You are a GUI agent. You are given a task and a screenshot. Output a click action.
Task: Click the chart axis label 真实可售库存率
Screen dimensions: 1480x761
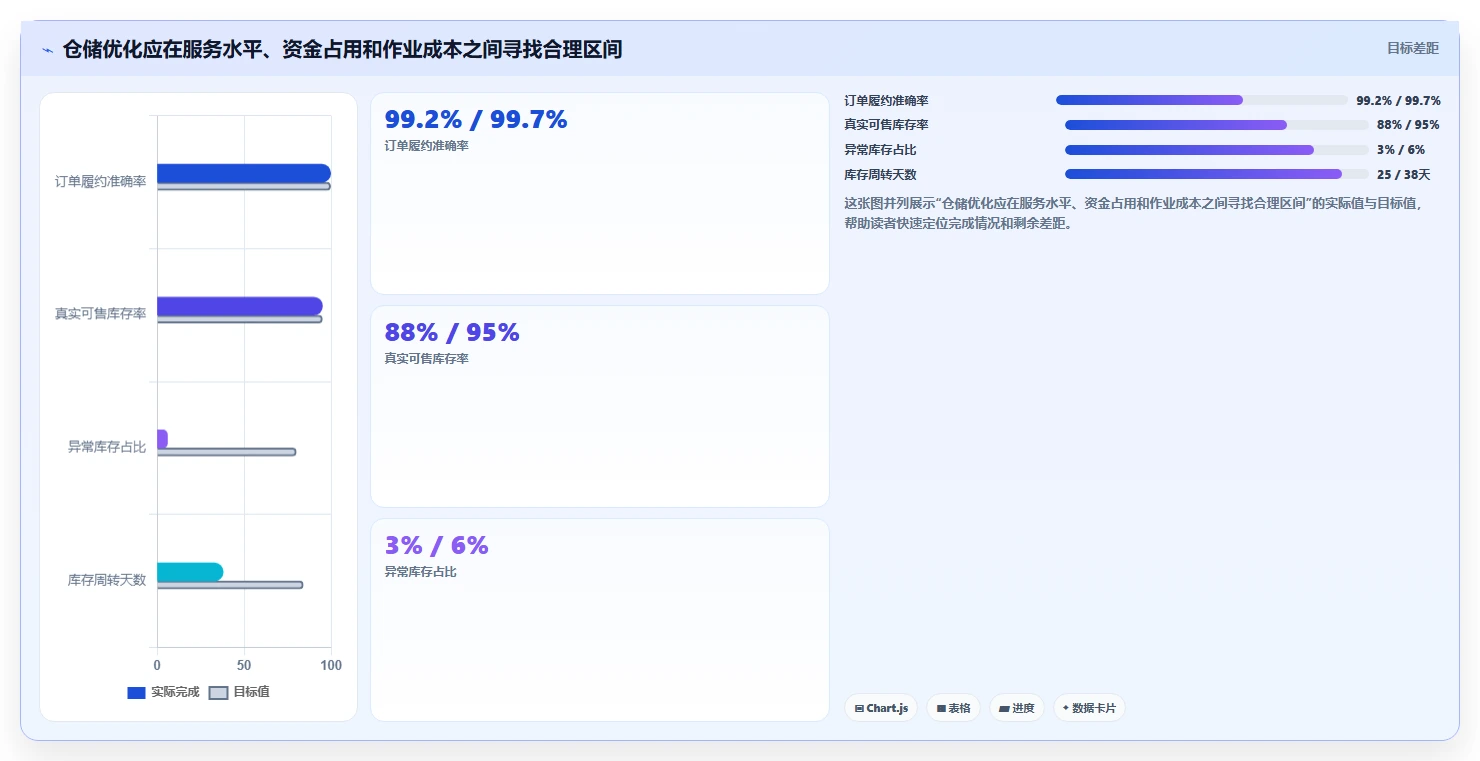coord(101,314)
